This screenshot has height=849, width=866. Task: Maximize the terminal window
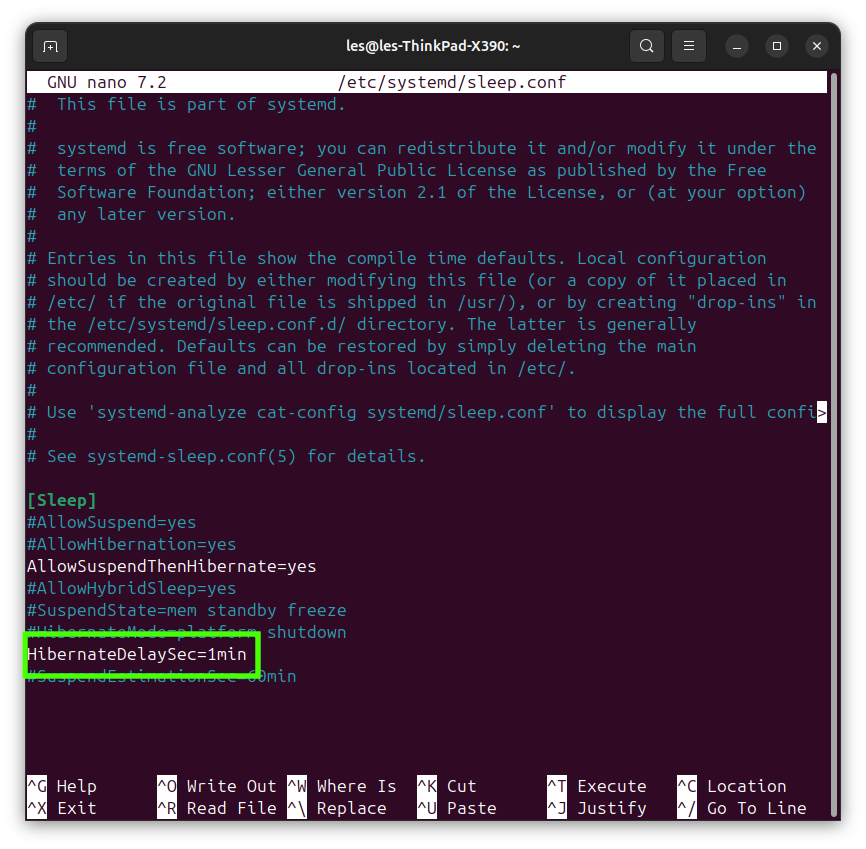tap(776, 46)
